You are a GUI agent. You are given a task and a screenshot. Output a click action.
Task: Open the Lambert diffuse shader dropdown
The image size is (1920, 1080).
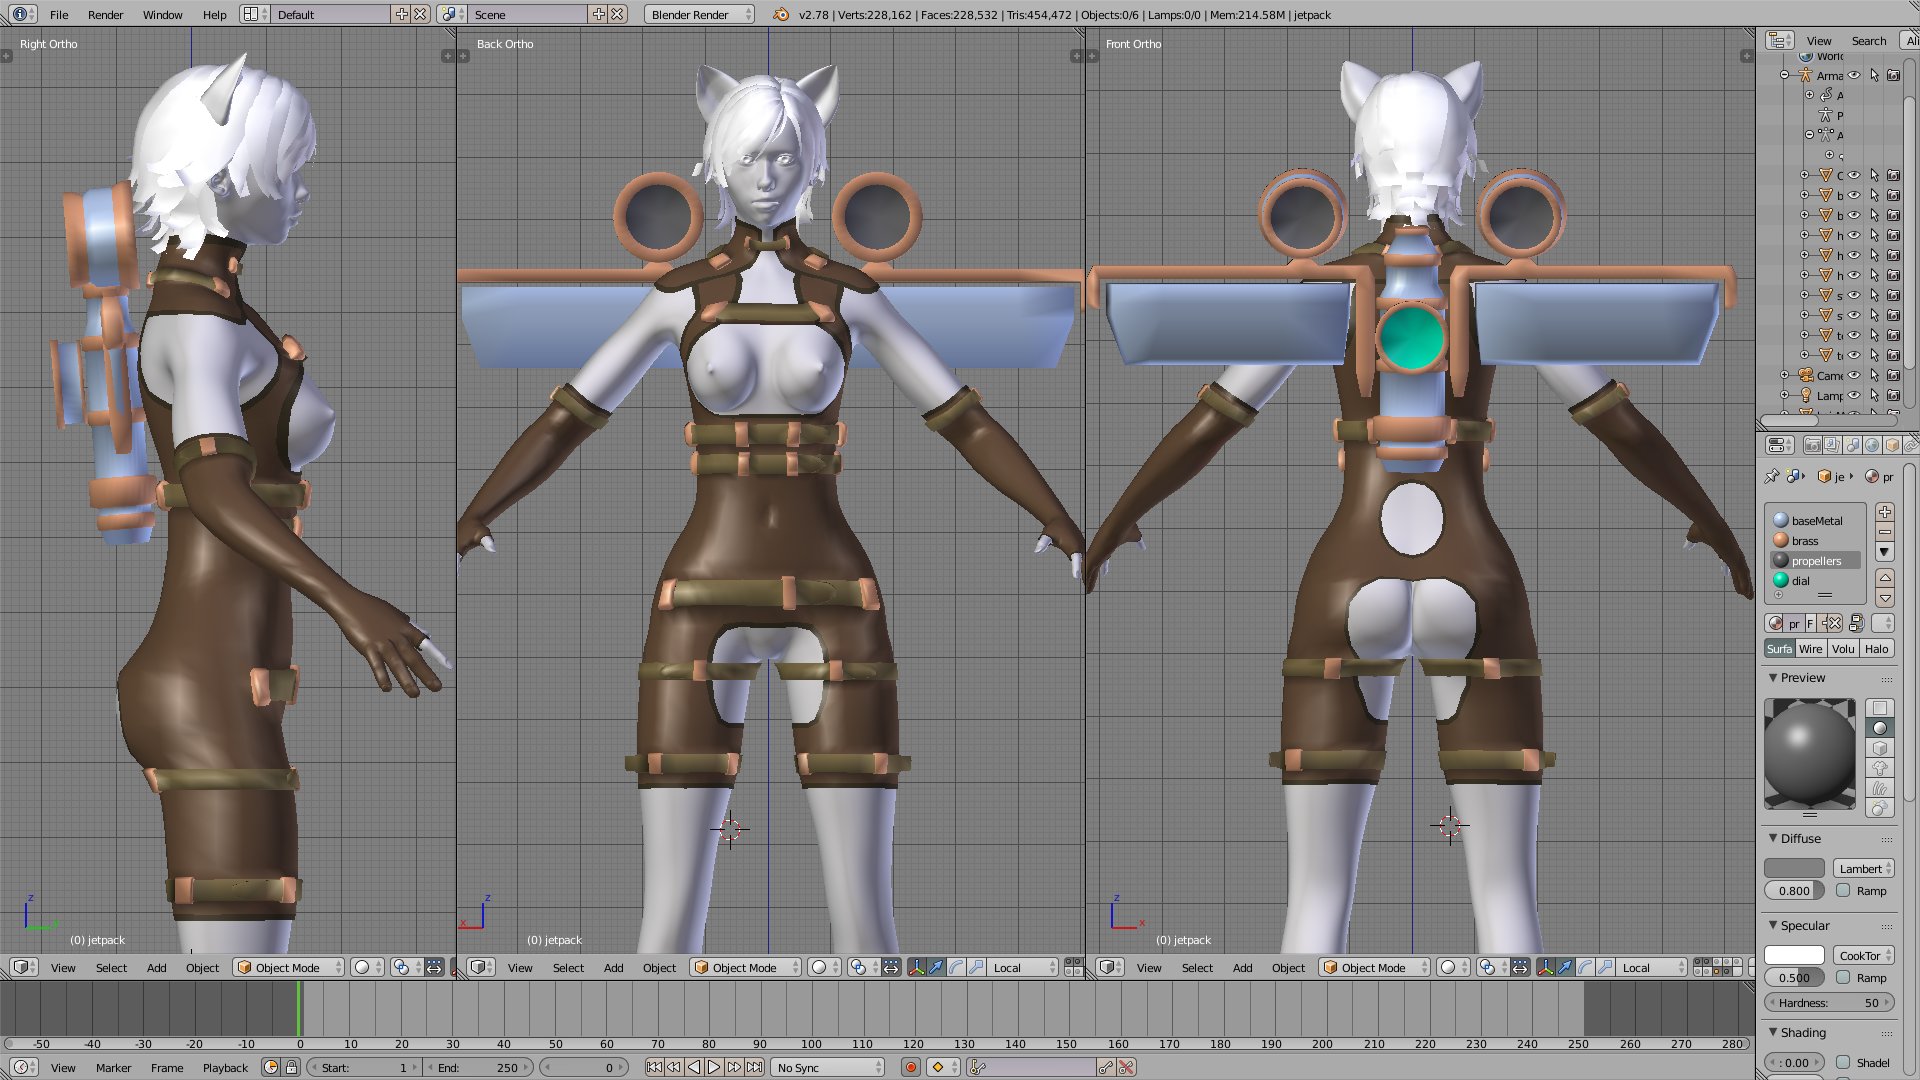tap(1863, 868)
